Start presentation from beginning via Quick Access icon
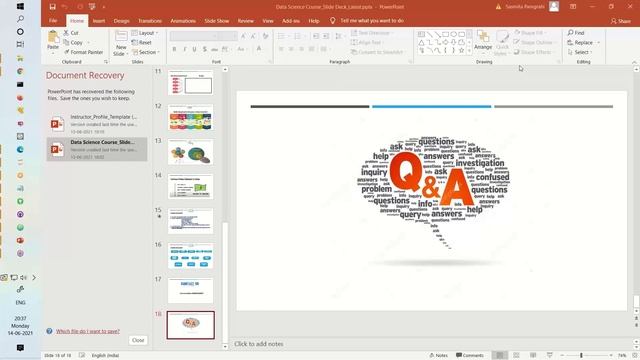This screenshot has width=640, height=360. click(92, 7)
